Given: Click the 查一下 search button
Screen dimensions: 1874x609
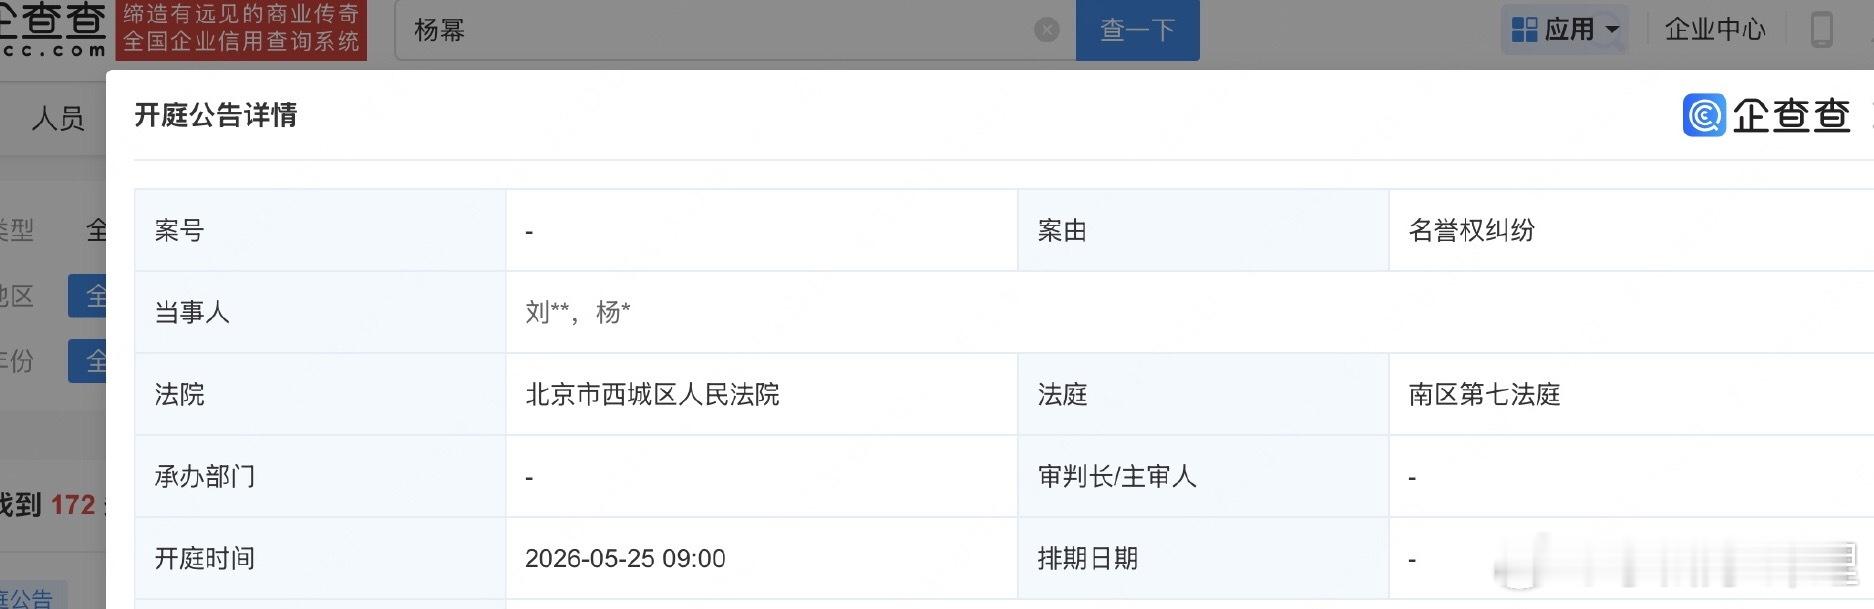Looking at the screenshot, I should click(x=1136, y=29).
